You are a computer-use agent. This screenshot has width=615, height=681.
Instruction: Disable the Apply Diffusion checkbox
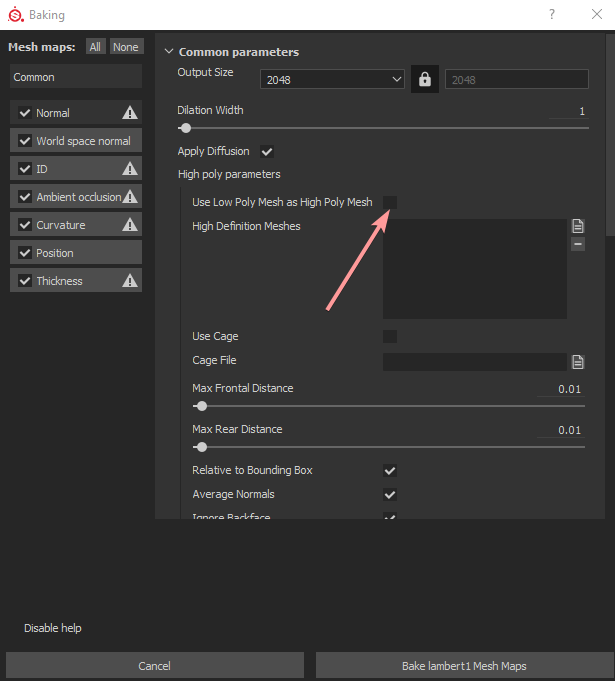(x=267, y=152)
